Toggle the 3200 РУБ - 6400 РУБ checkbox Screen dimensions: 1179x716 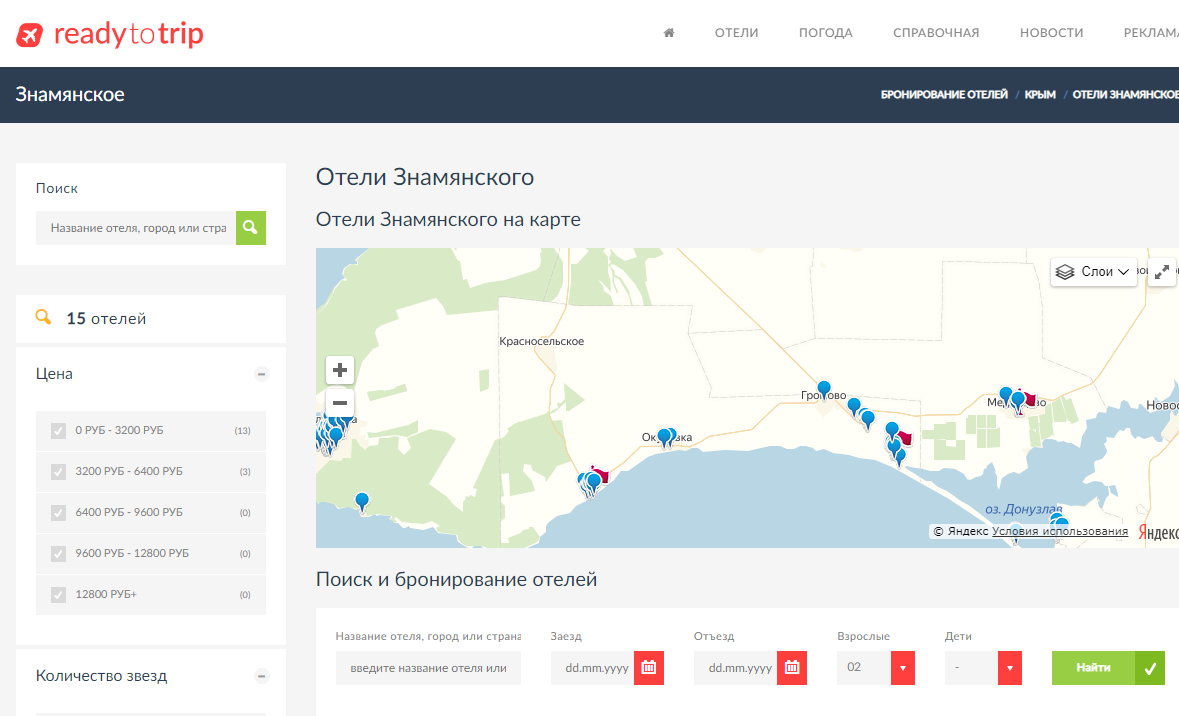point(59,472)
